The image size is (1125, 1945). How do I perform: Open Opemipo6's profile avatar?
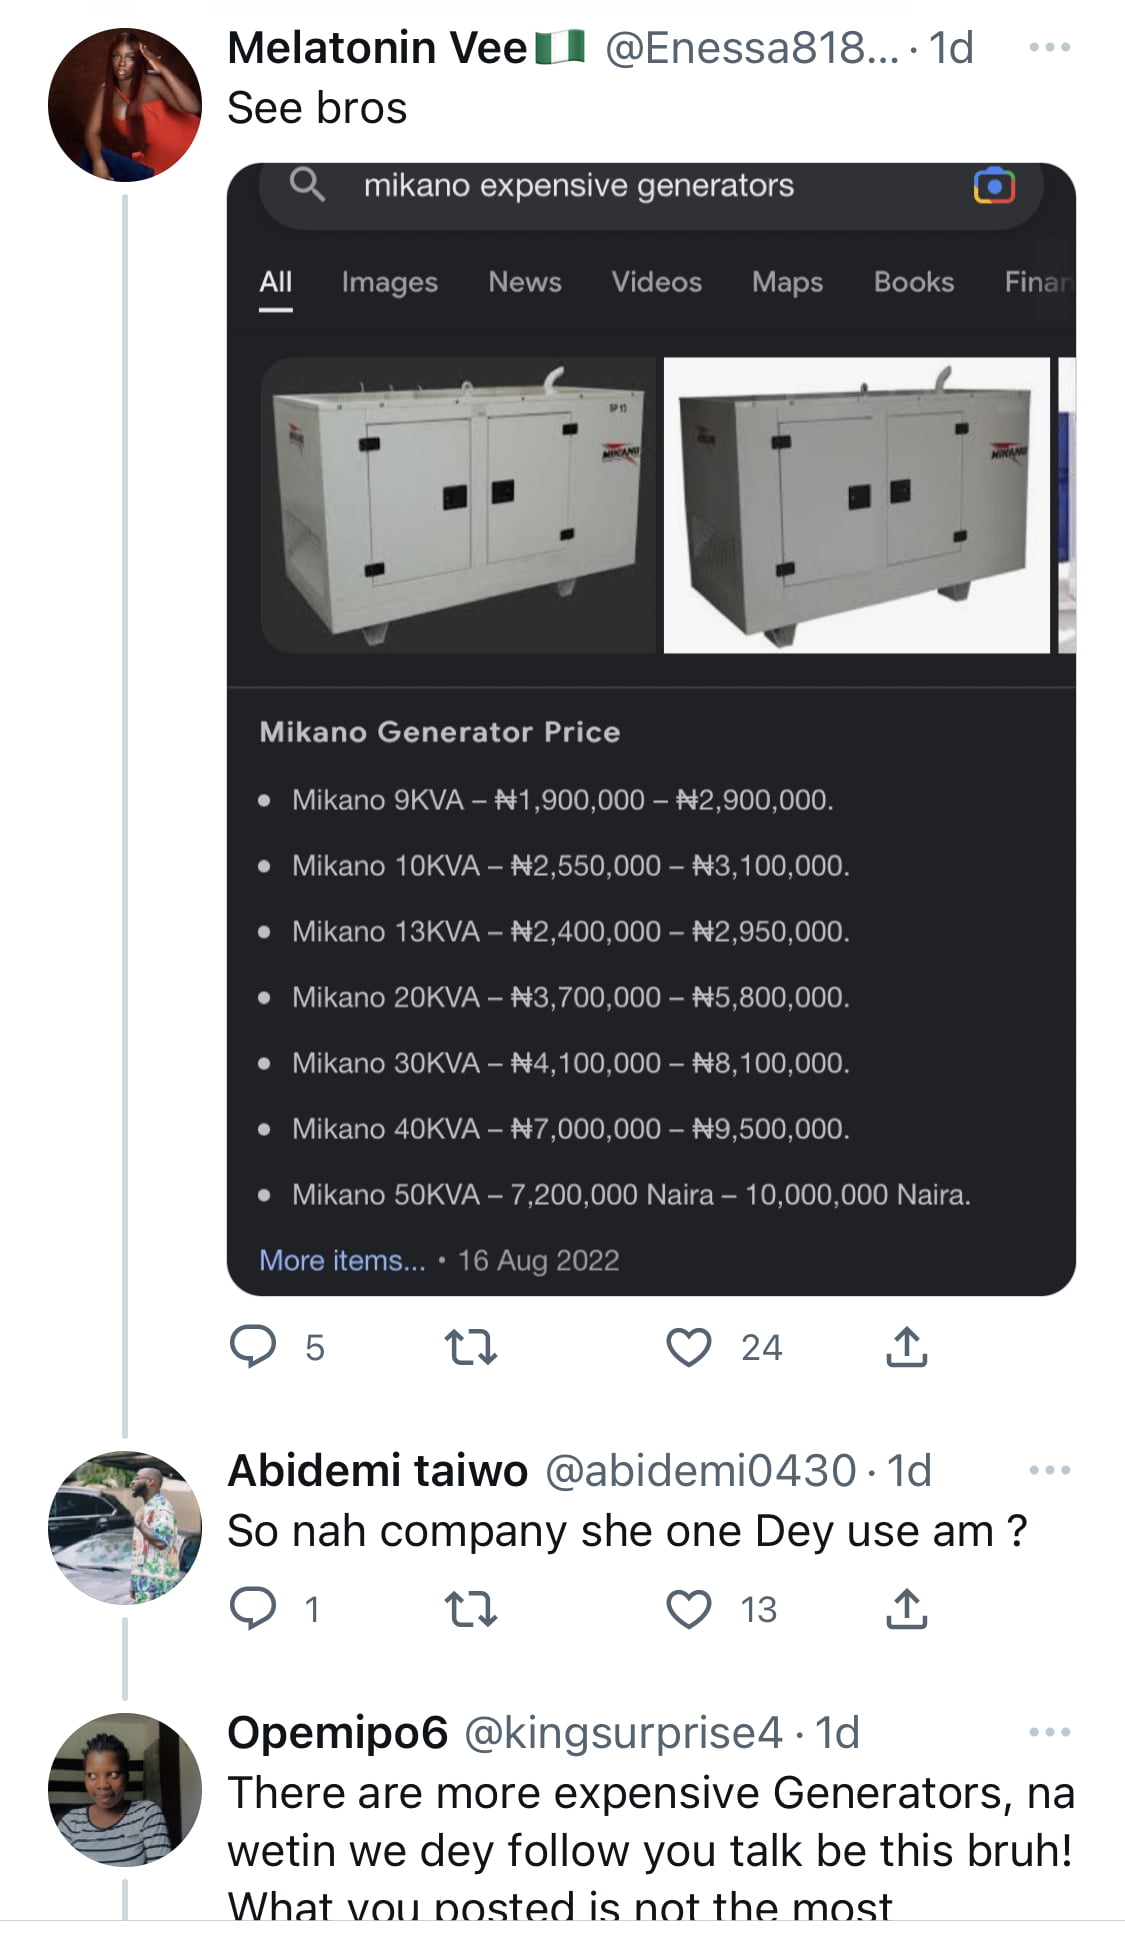125,1790
